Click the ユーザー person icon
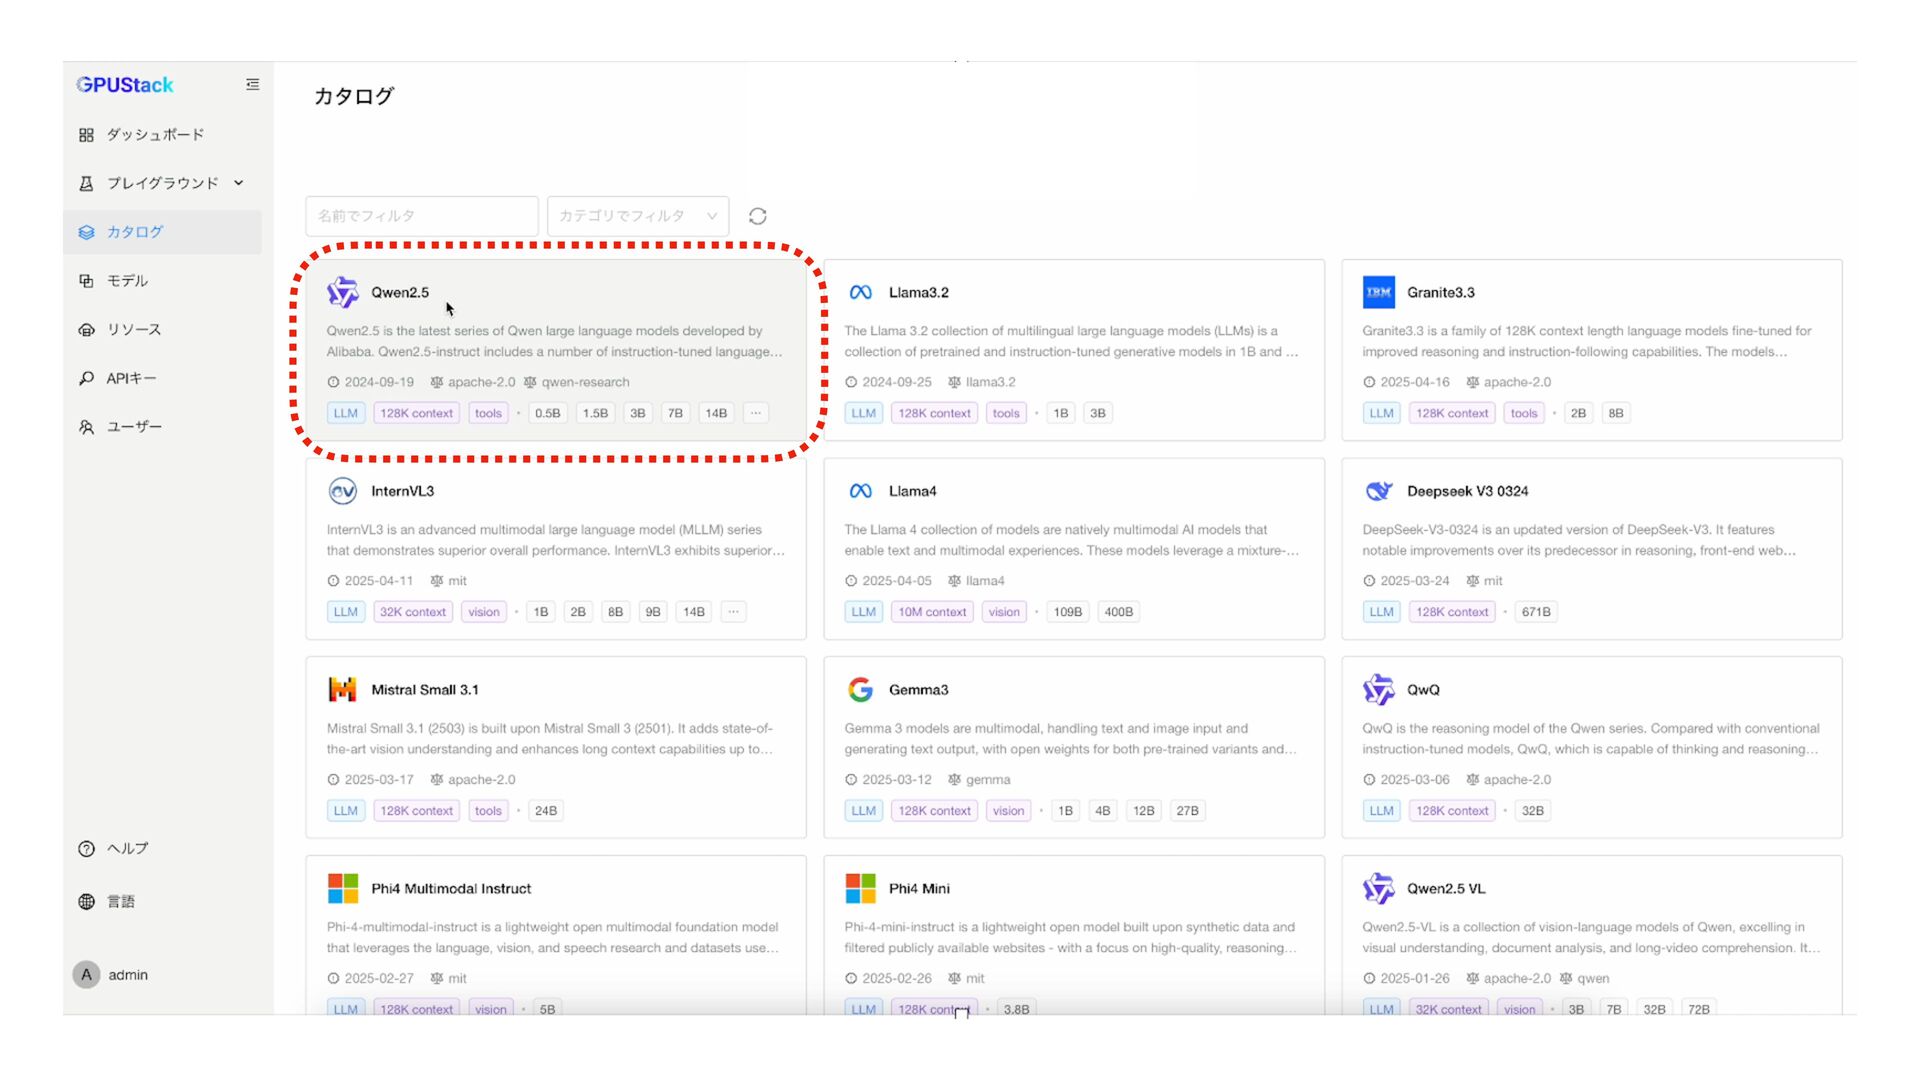Viewport: 1920px width, 1080px height. click(86, 427)
